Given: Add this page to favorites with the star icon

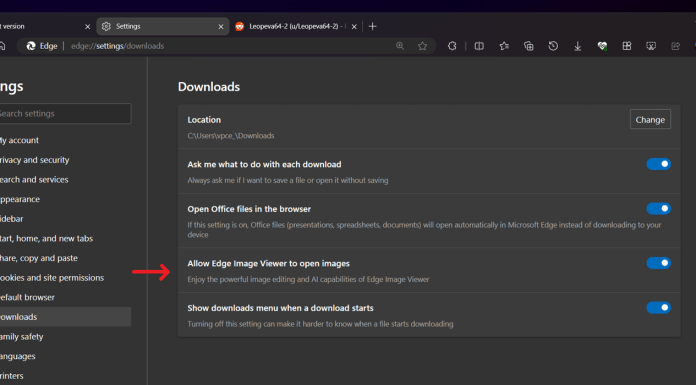Looking at the screenshot, I should tap(422, 46).
